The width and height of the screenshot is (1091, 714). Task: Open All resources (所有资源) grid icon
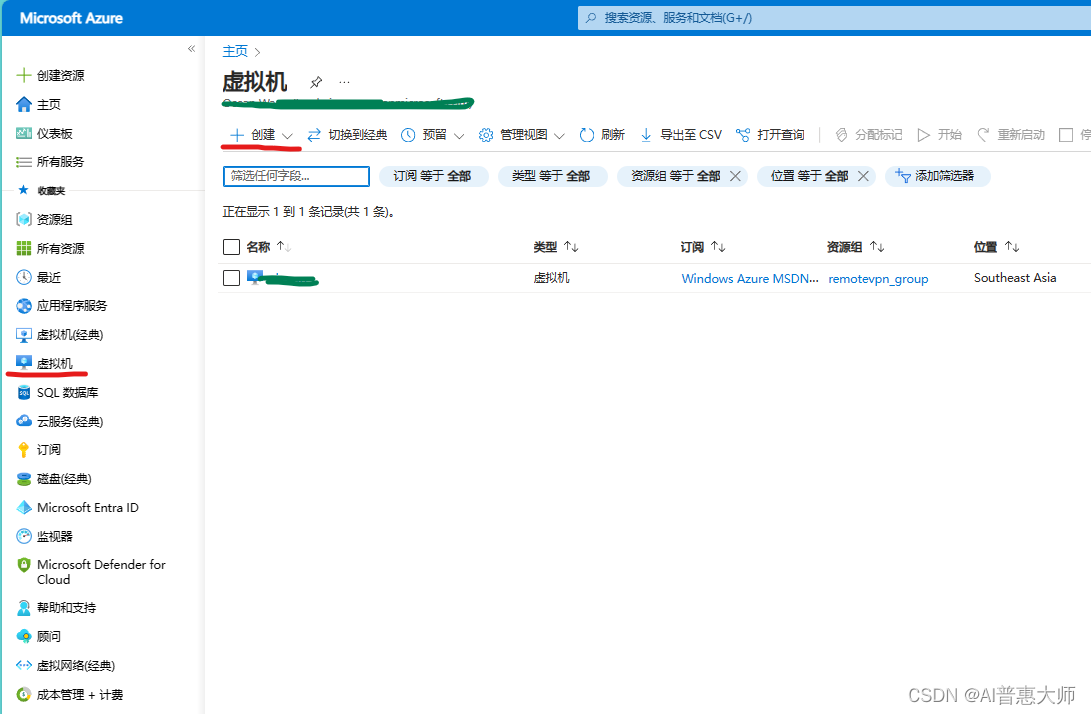pyautogui.click(x=24, y=248)
